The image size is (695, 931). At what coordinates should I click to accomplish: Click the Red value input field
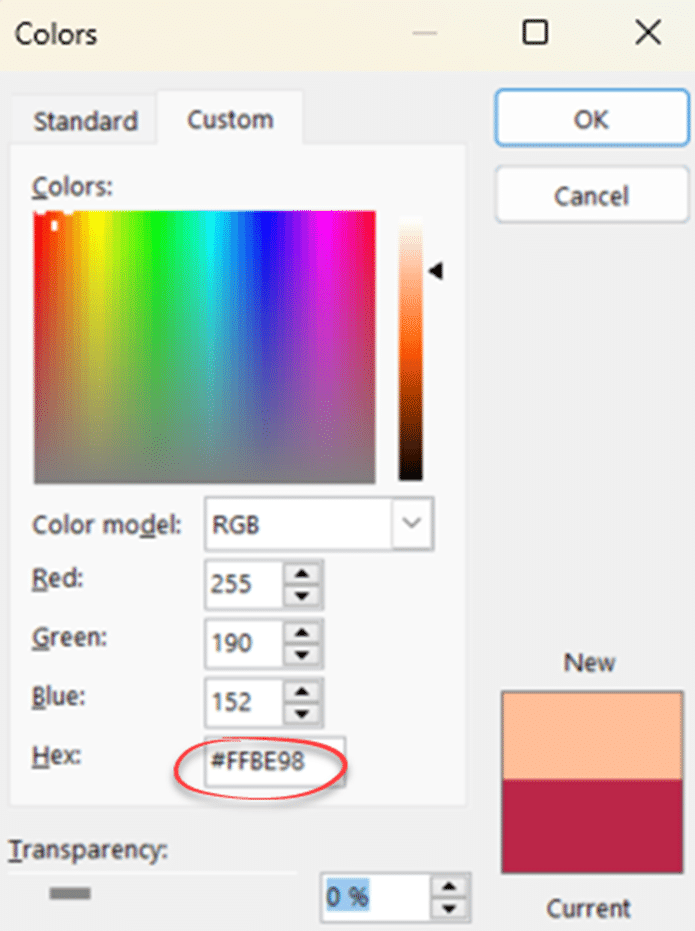[244, 585]
